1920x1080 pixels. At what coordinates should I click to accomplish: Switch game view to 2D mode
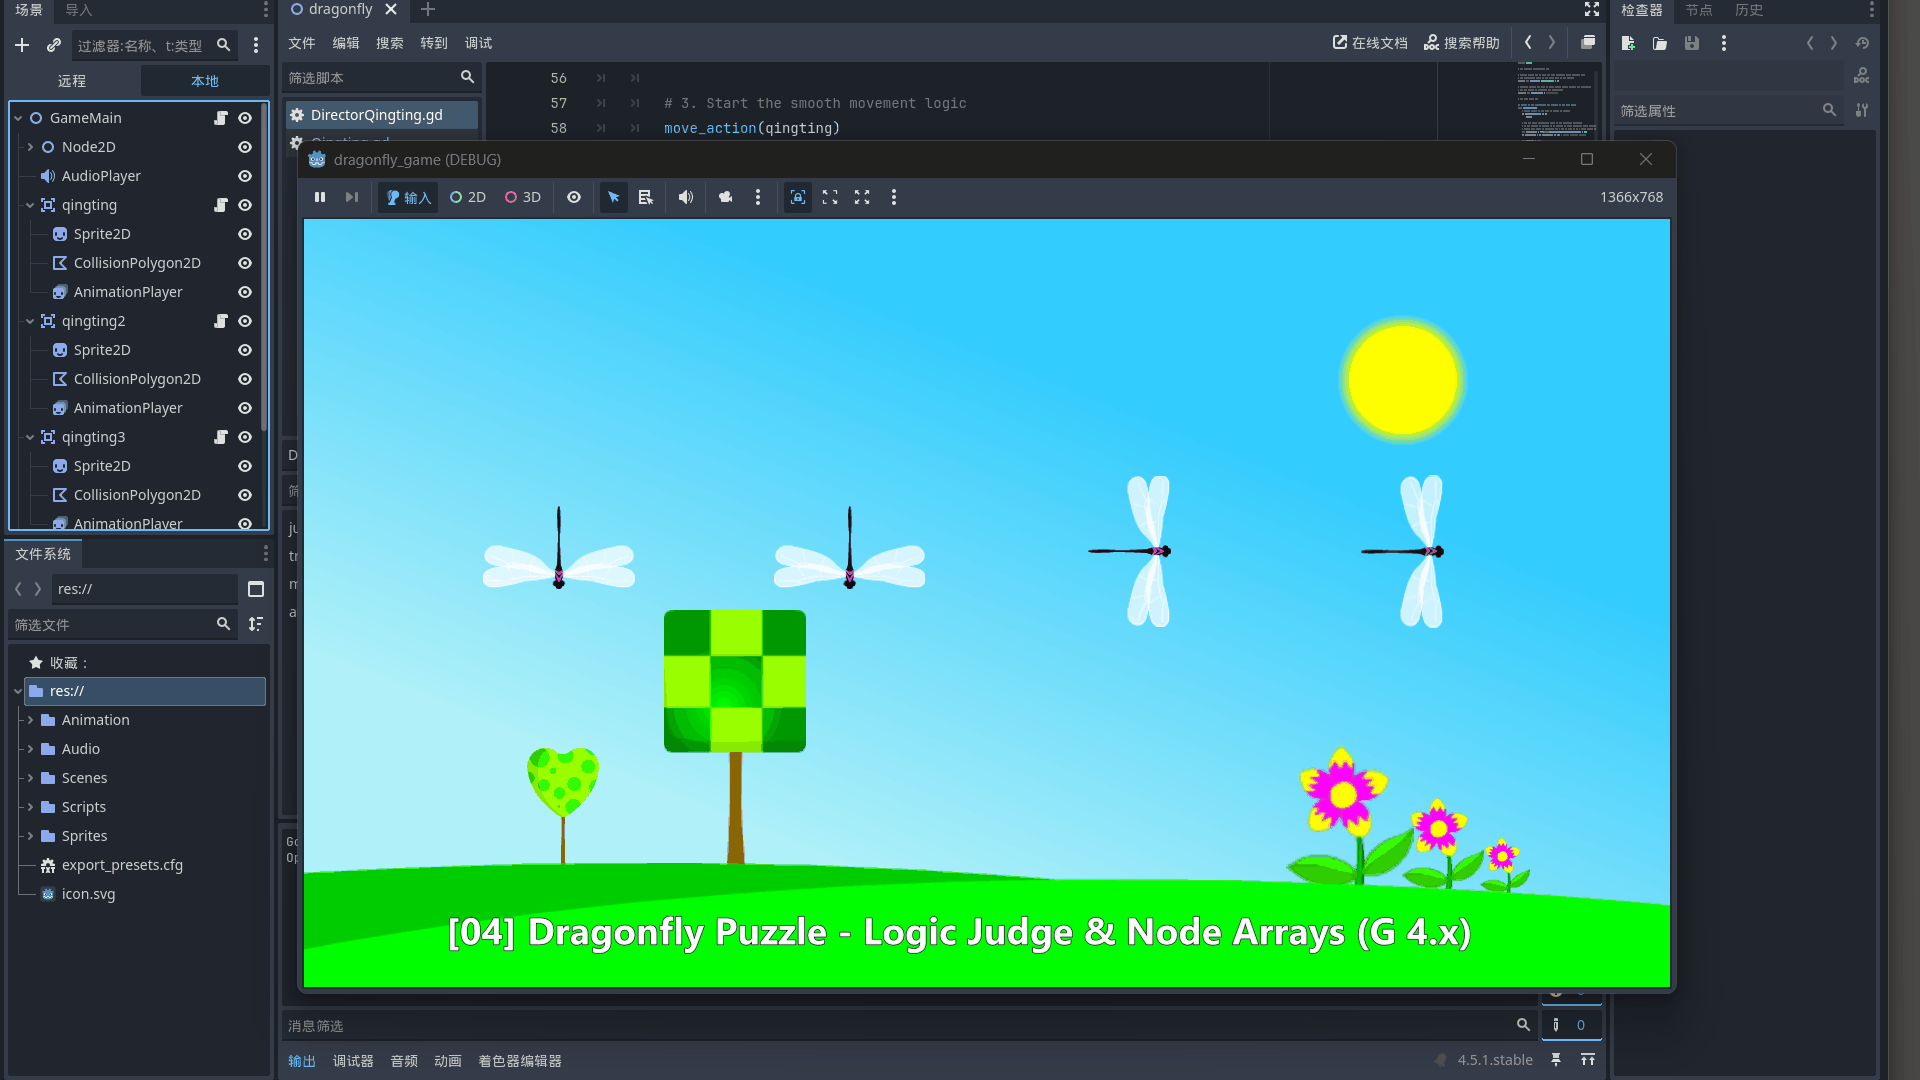click(468, 197)
